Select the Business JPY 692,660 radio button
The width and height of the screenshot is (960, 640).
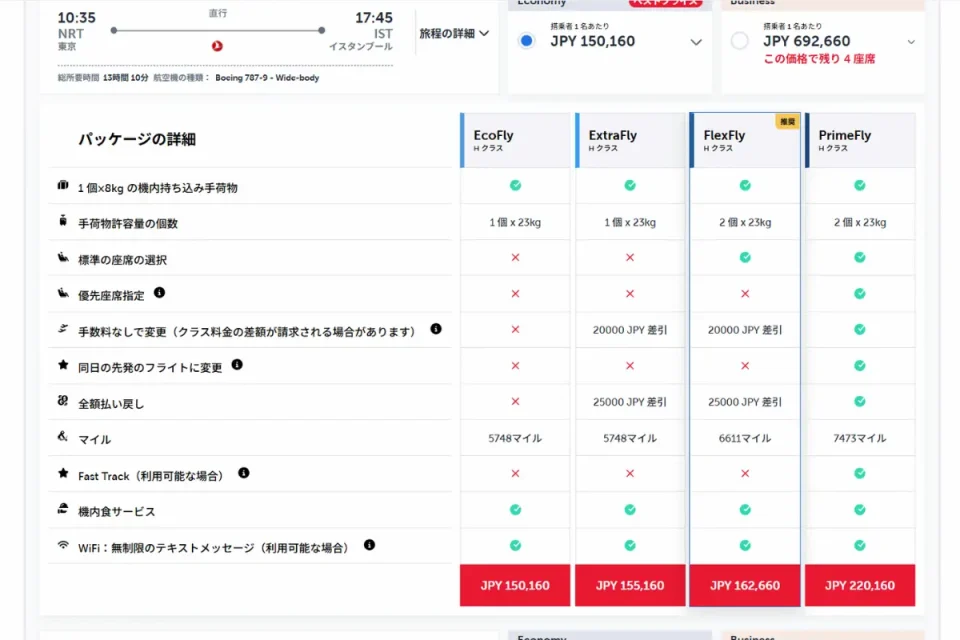tap(739, 41)
